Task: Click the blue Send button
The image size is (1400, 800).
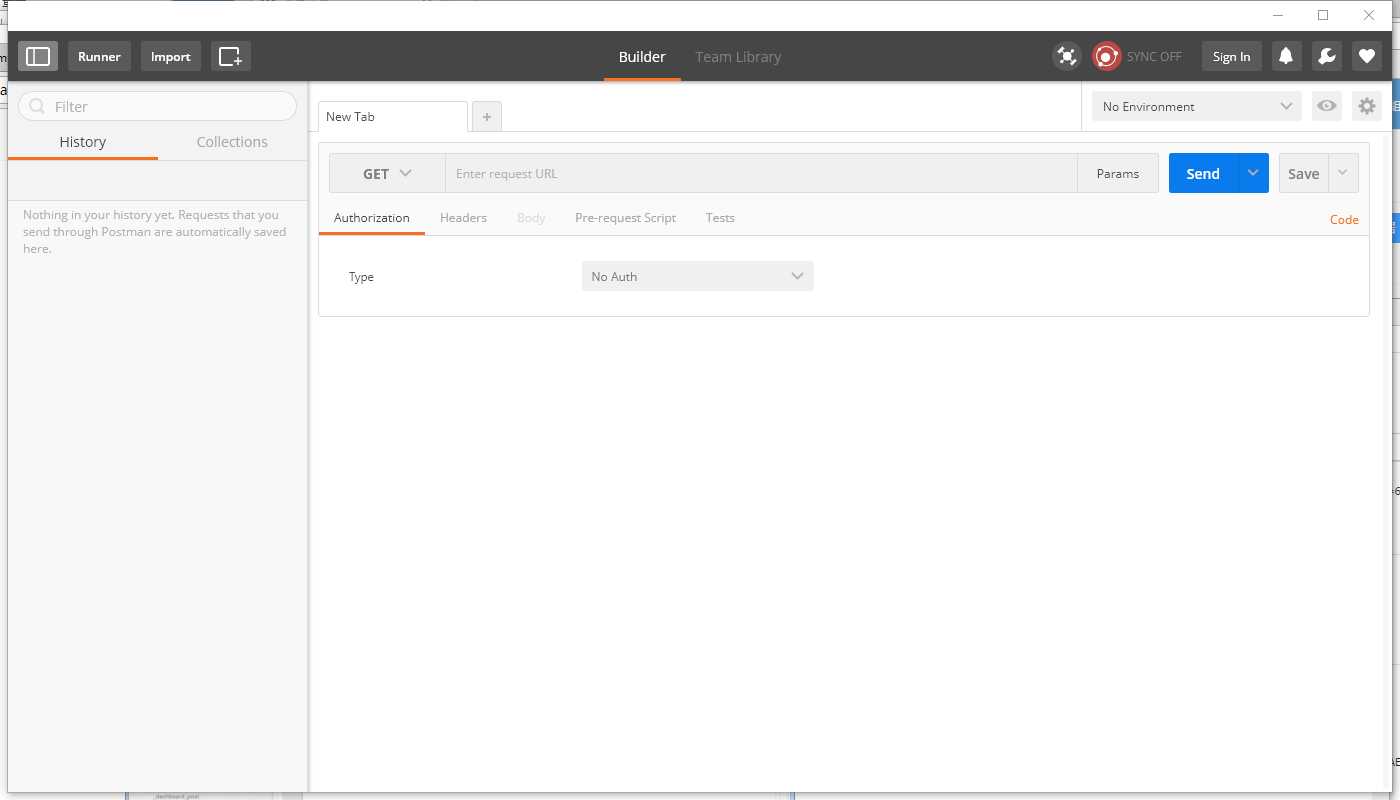Action: pyautogui.click(x=1203, y=173)
